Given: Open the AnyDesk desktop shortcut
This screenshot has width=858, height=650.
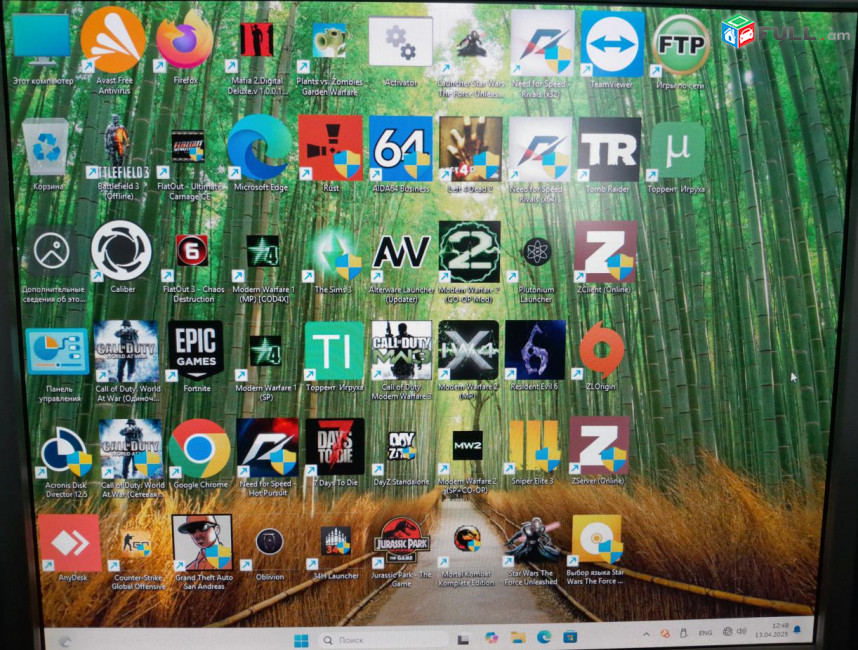Looking at the screenshot, I should point(70,543).
